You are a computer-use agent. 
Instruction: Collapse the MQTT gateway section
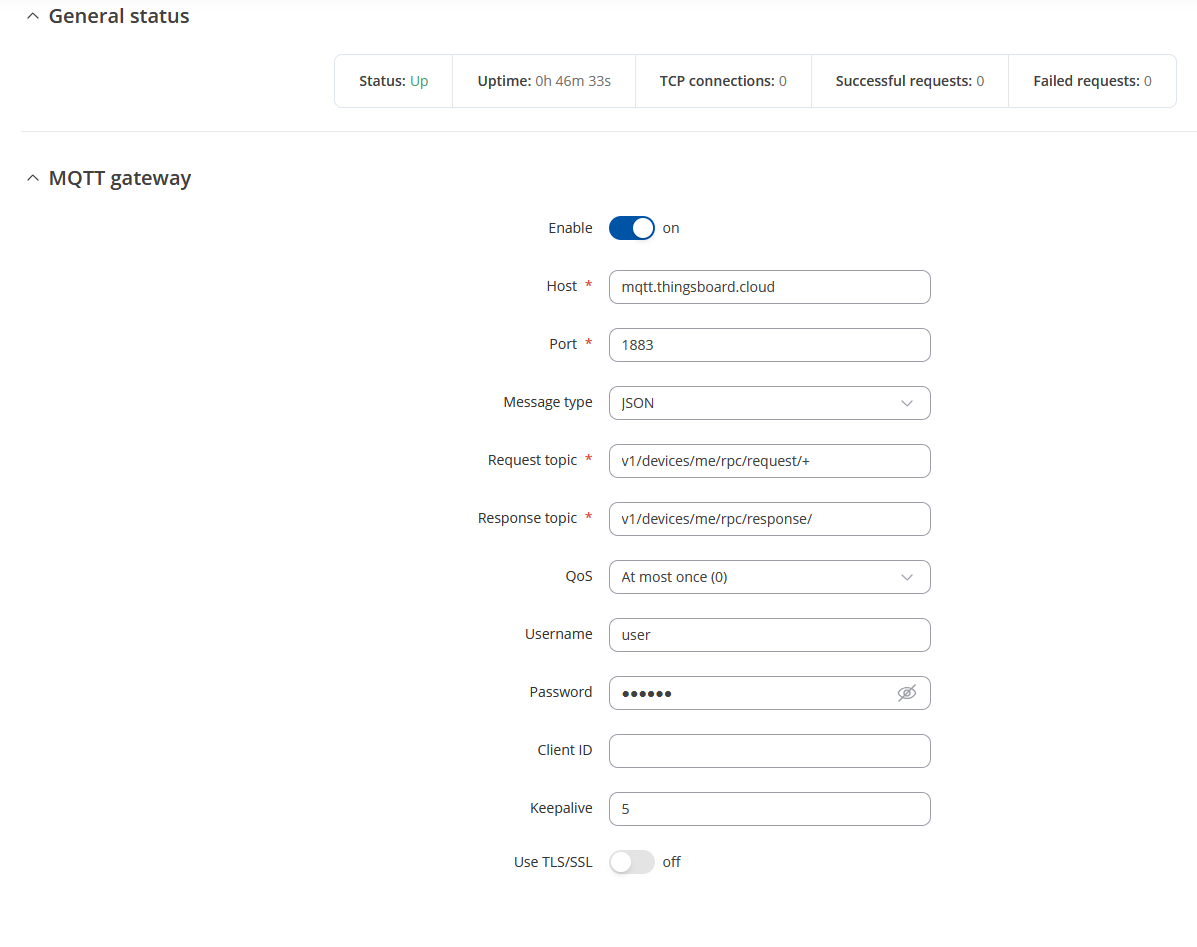tap(33, 179)
